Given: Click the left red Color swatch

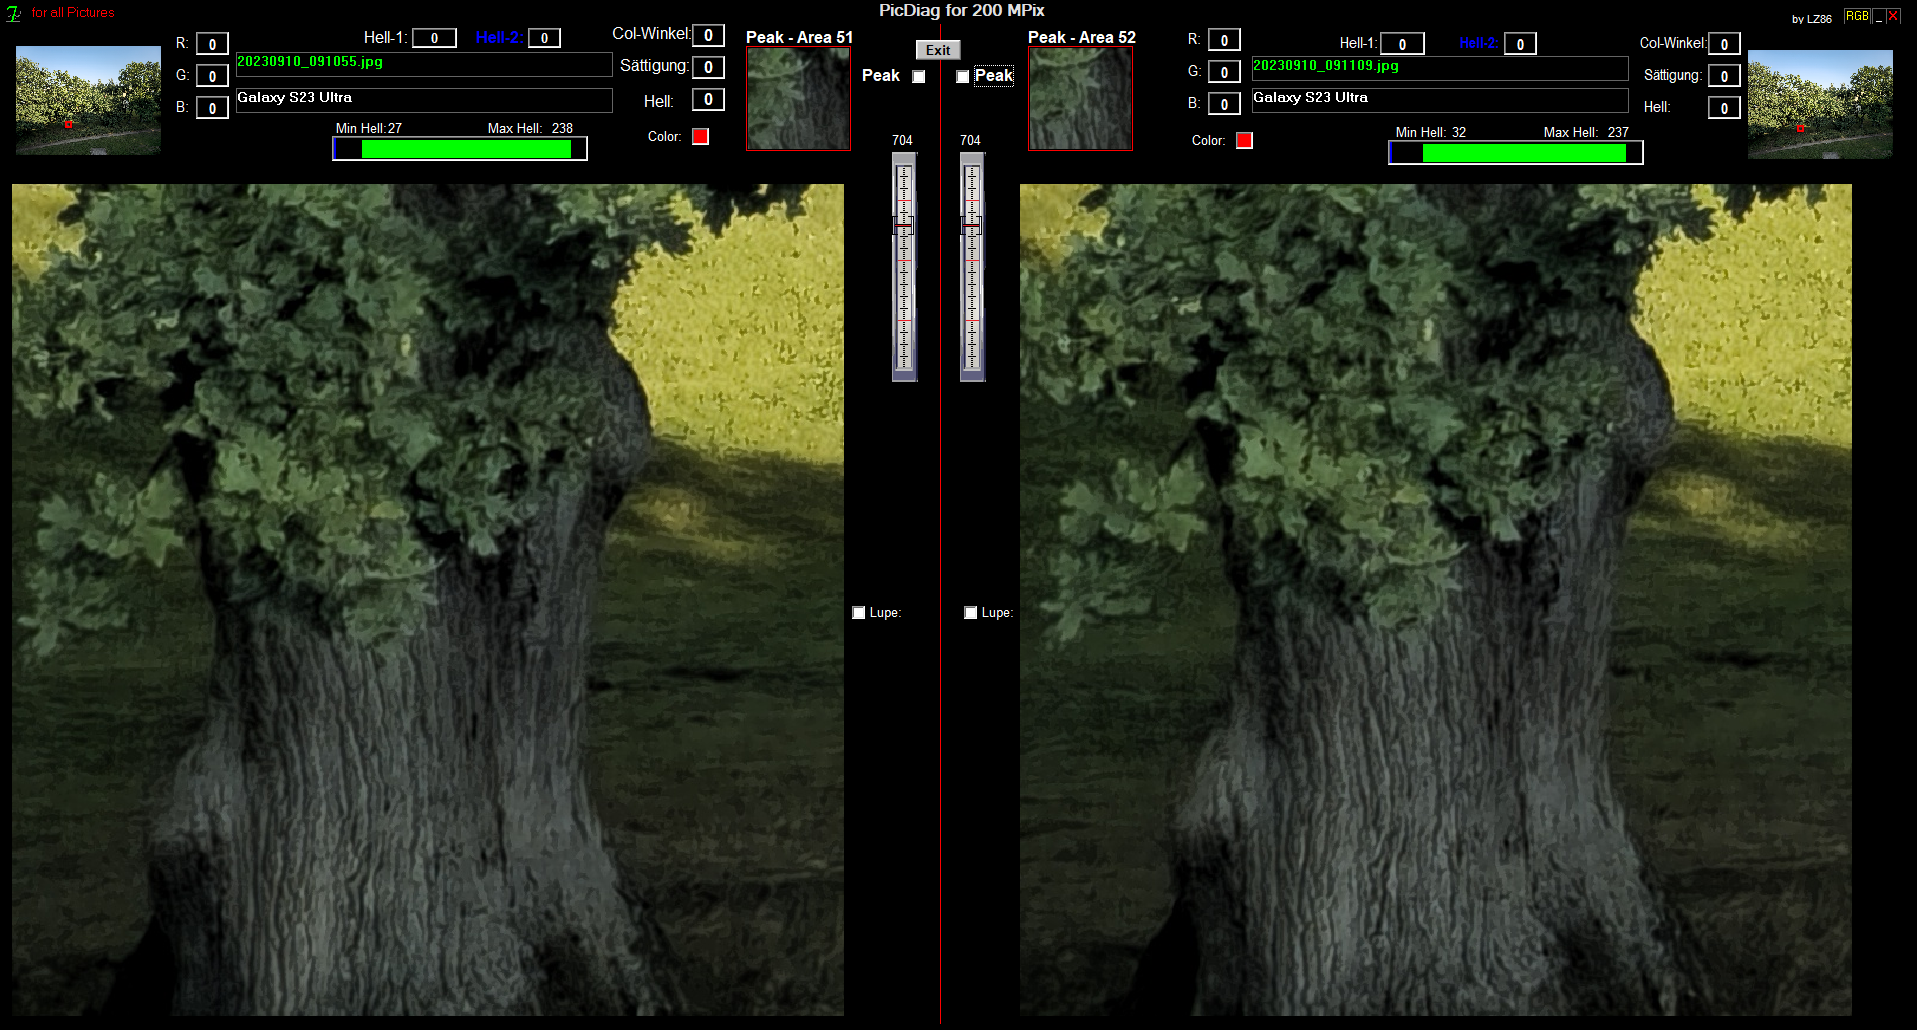Looking at the screenshot, I should (x=700, y=137).
